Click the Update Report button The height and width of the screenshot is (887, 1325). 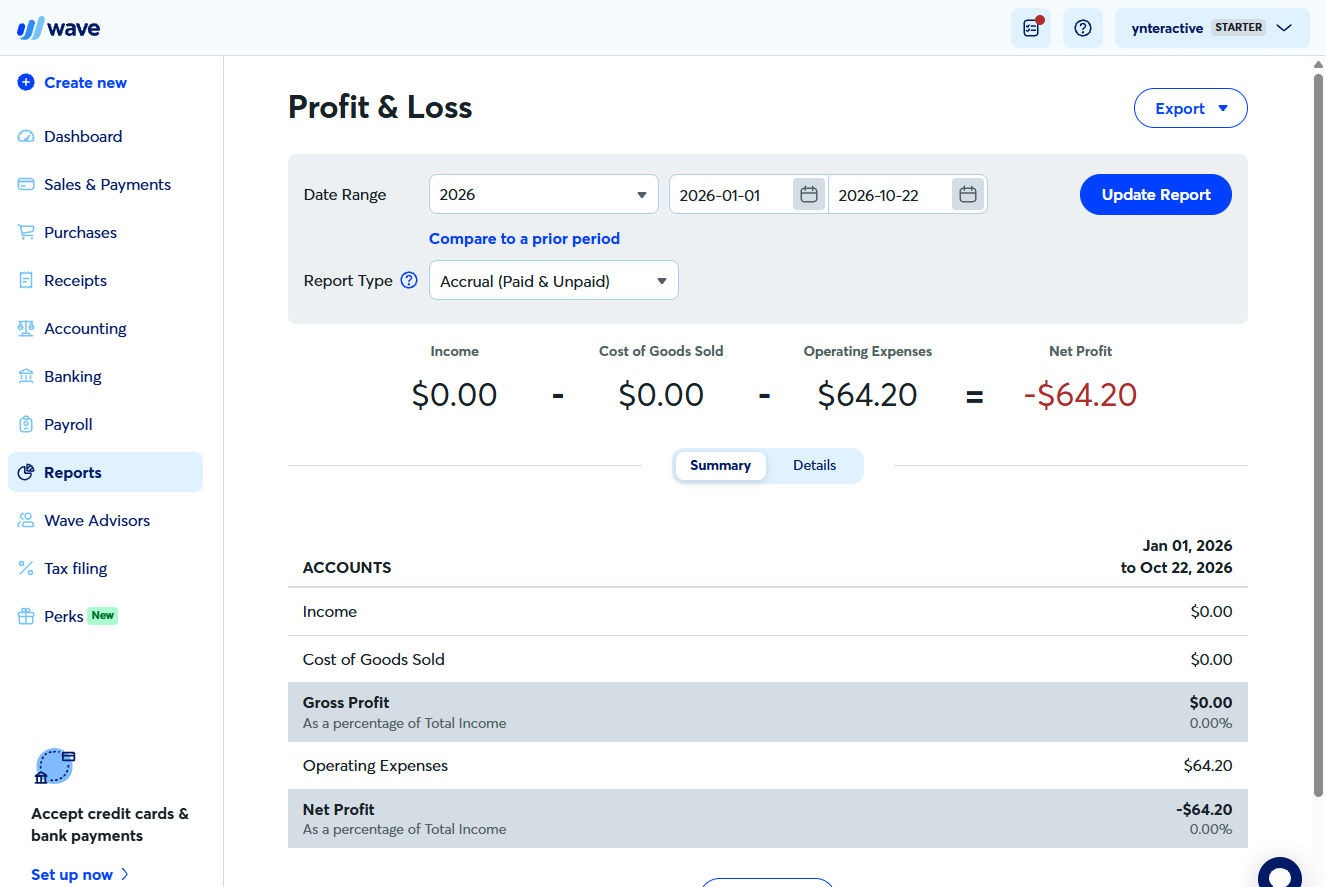pos(1156,194)
